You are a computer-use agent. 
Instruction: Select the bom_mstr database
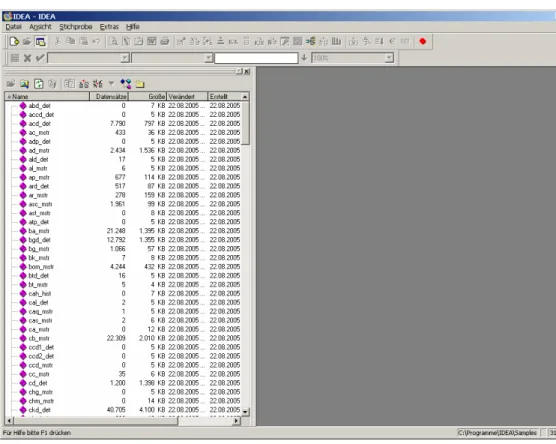41,267
